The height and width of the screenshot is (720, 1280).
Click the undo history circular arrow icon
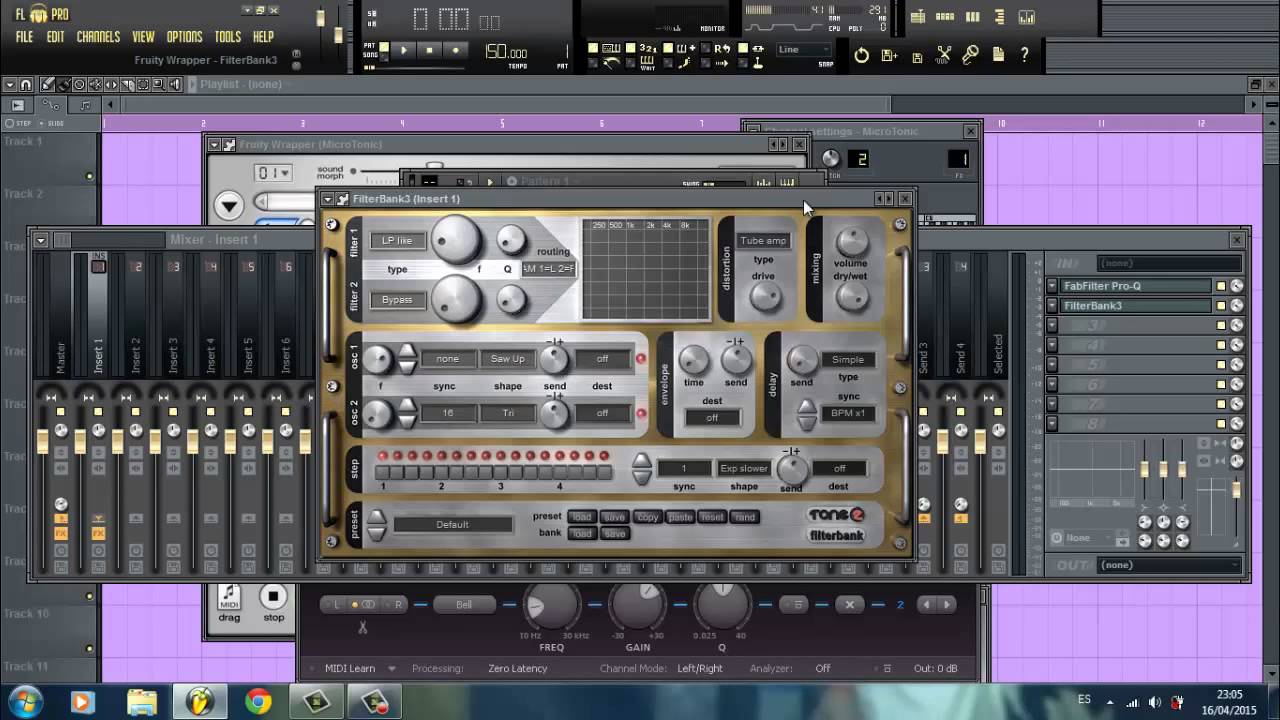pos(862,56)
